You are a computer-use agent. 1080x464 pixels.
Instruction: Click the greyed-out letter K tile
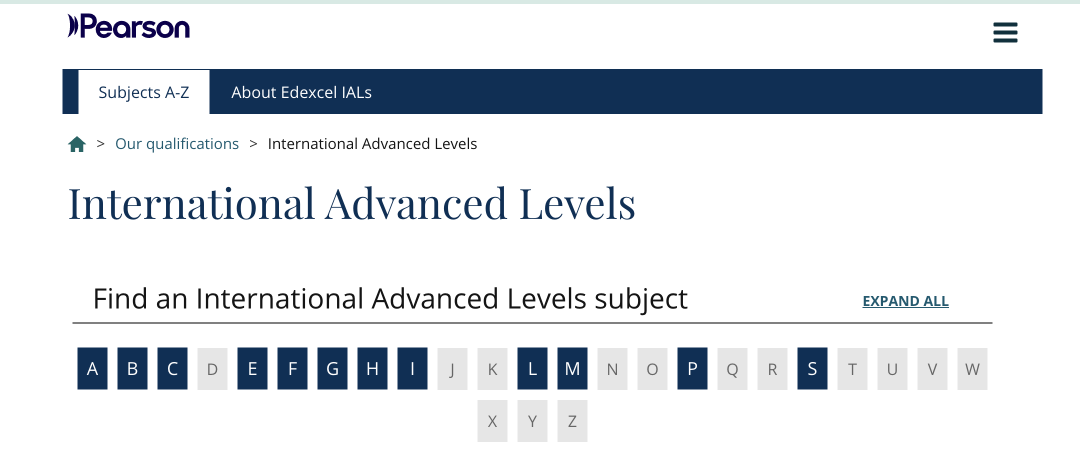(x=492, y=368)
